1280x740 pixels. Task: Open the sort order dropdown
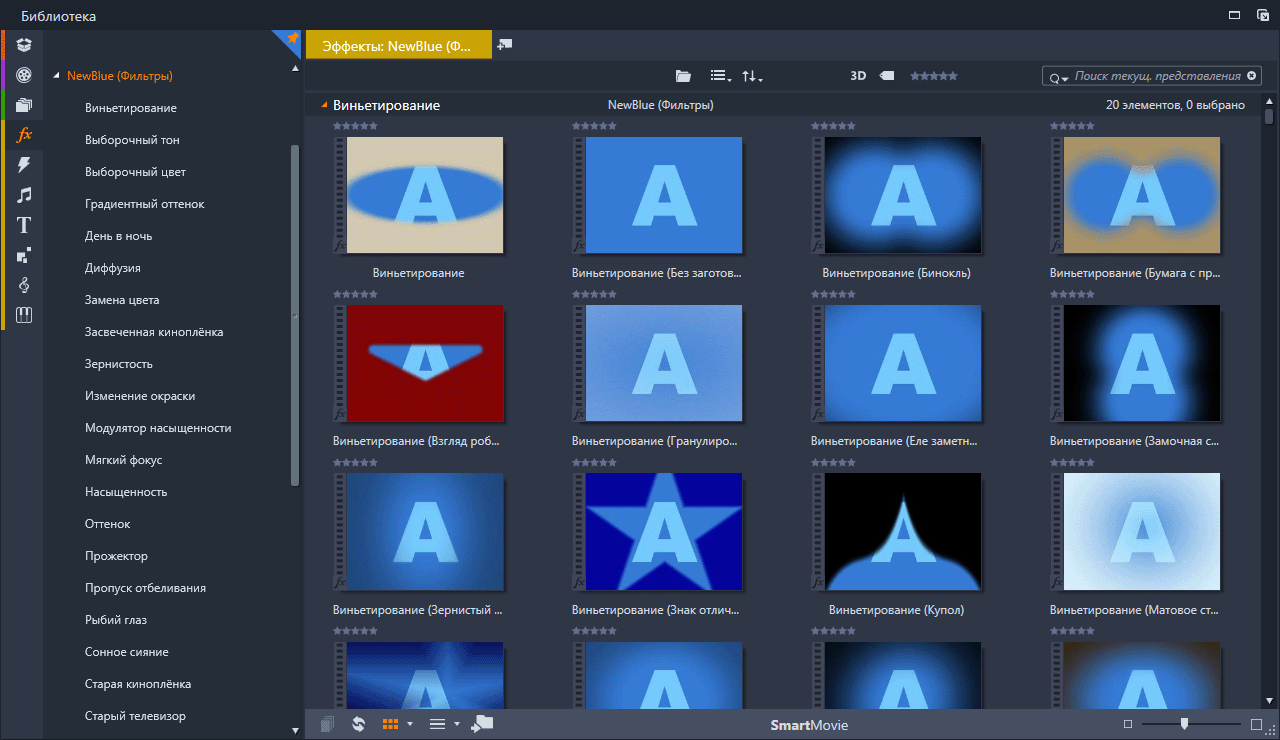point(752,76)
